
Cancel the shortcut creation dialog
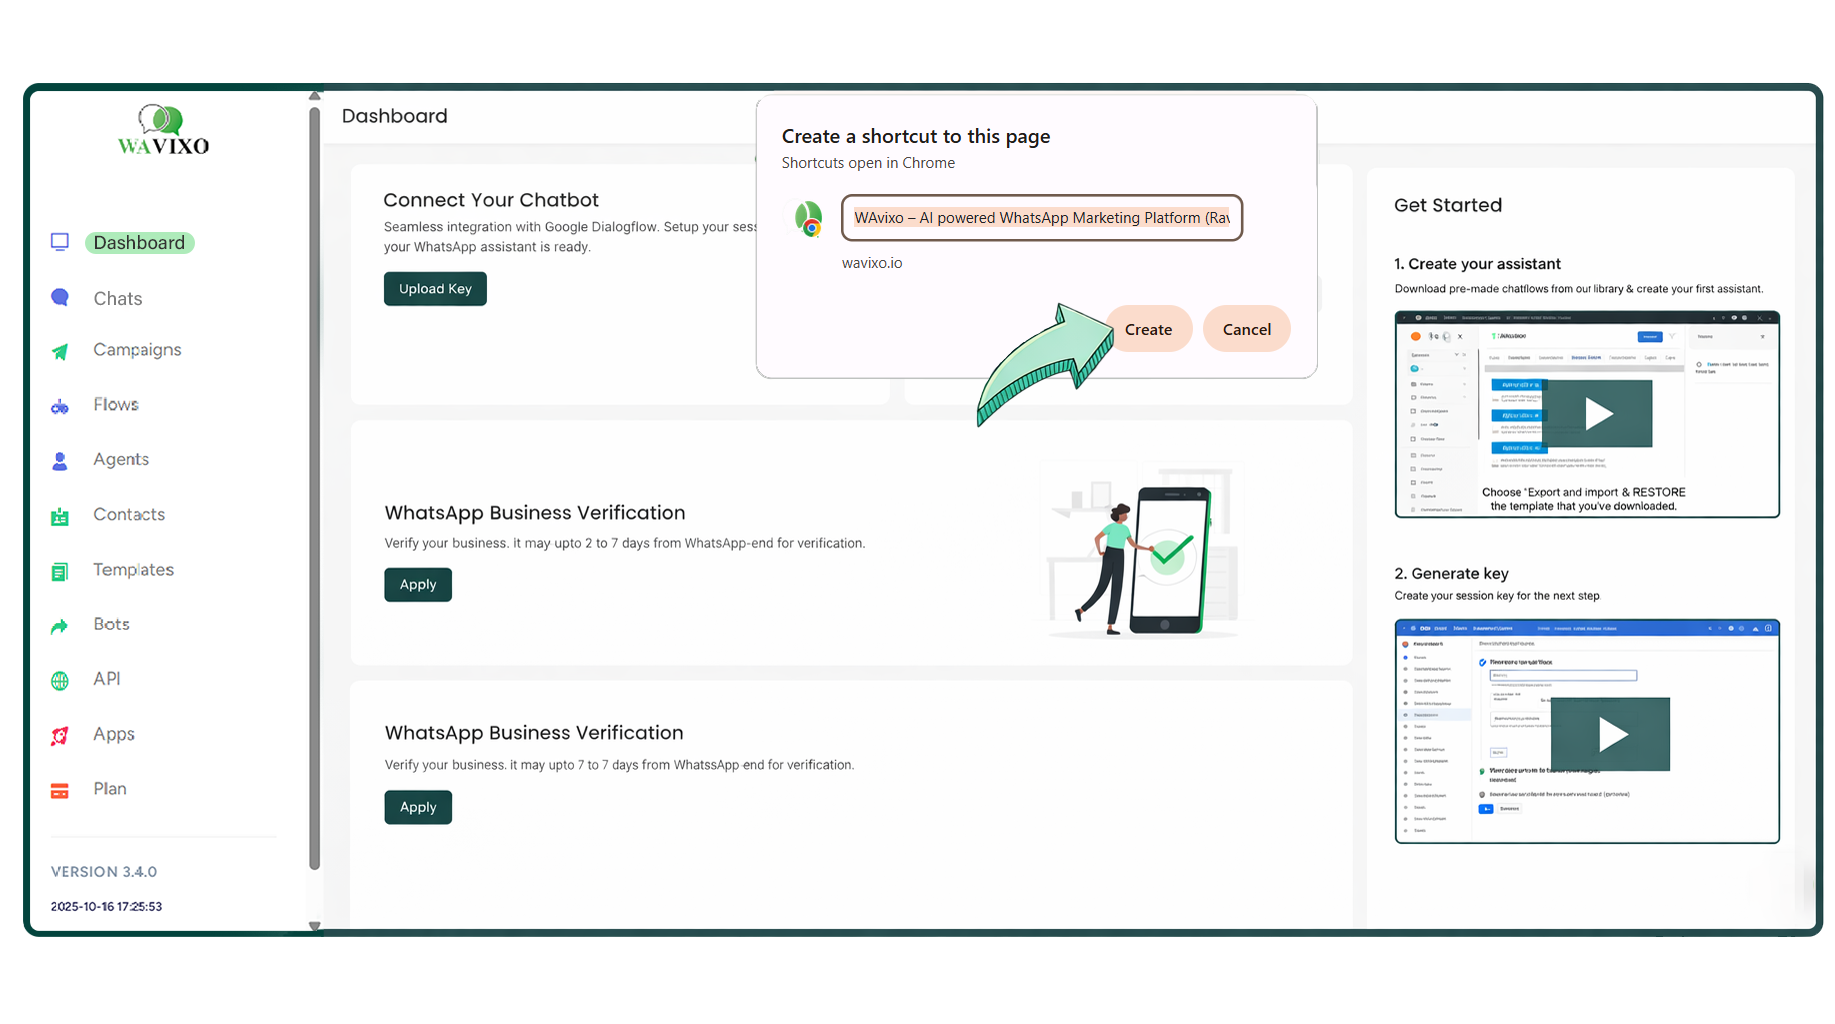1246,329
